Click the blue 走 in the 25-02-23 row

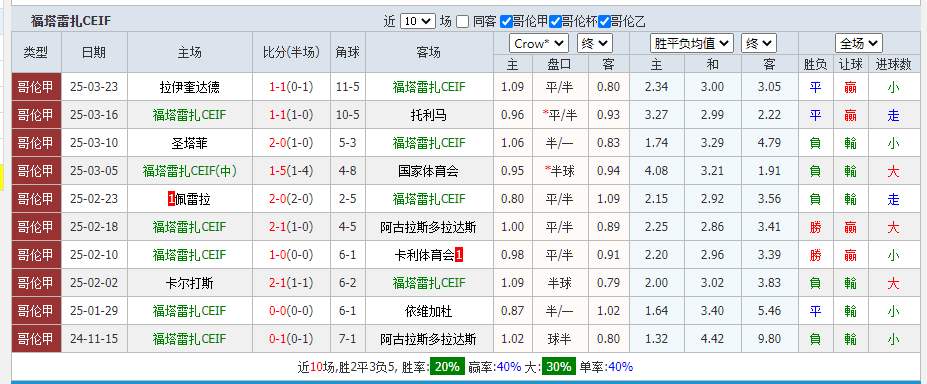pyautogui.click(x=893, y=199)
